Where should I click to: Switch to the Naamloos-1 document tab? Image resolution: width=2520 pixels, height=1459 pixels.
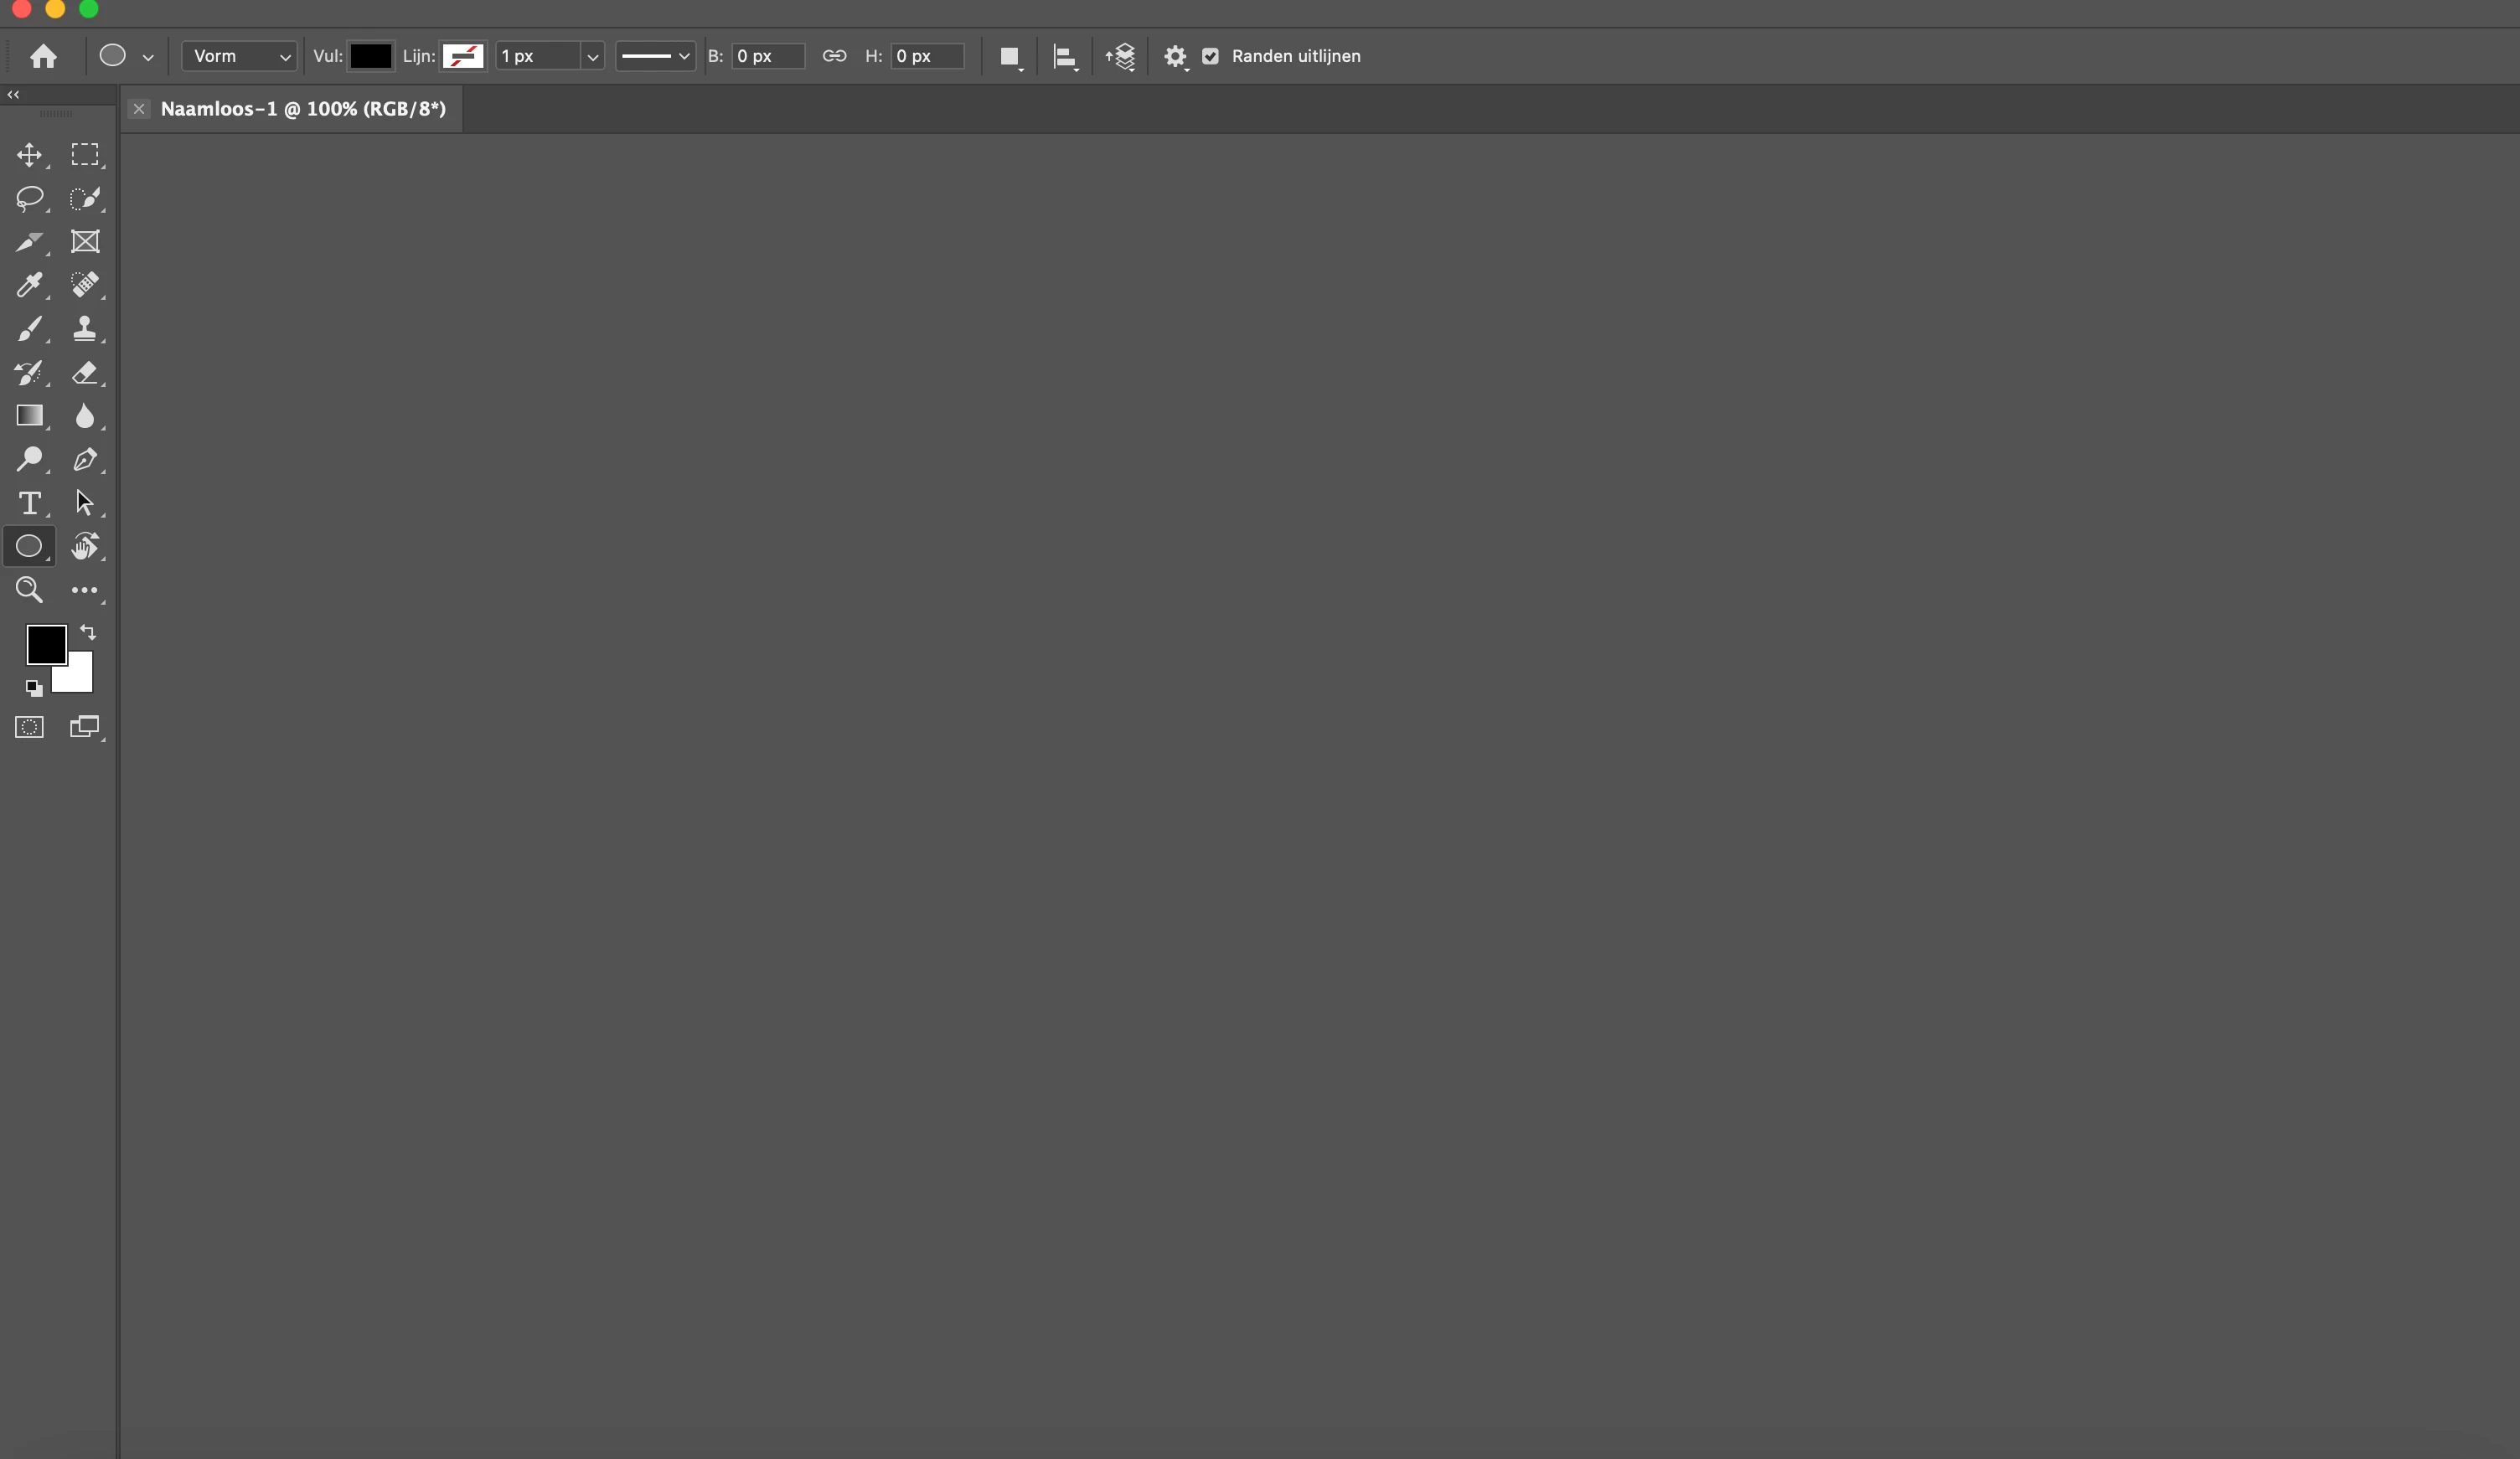pyautogui.click(x=302, y=109)
